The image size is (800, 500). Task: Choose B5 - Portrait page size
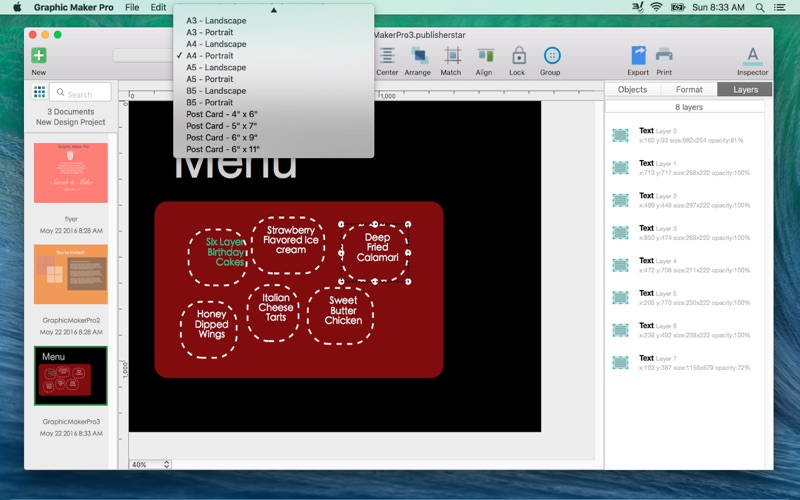tap(273, 103)
